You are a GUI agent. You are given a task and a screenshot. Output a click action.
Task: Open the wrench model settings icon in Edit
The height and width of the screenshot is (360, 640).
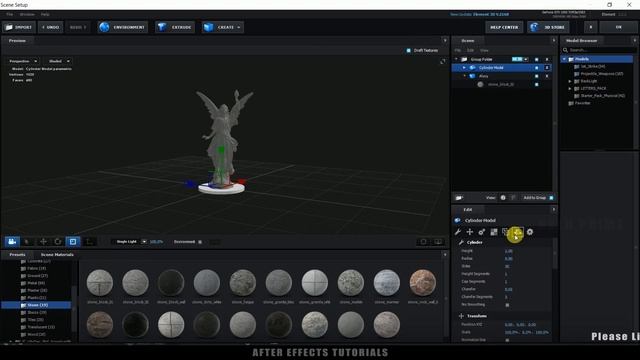[458, 232]
